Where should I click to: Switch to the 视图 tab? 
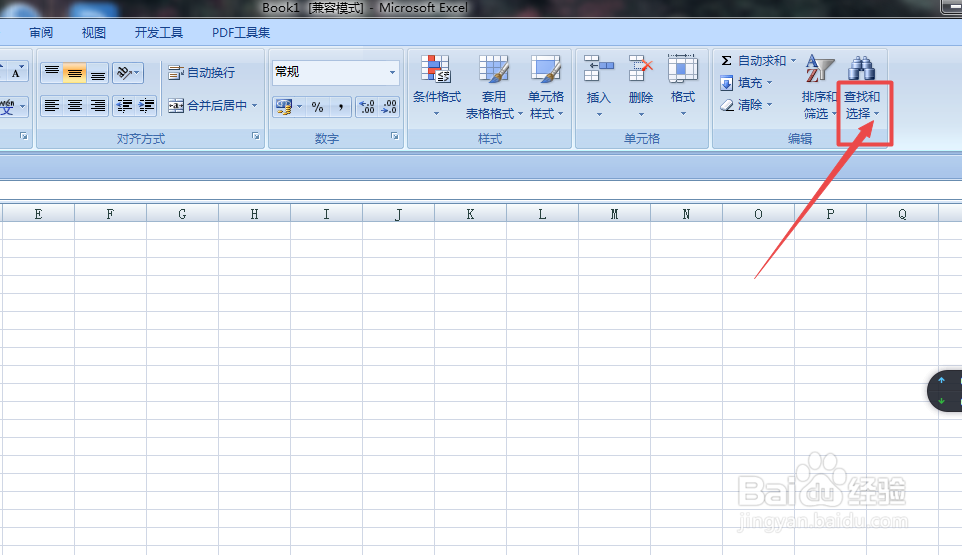tap(94, 33)
